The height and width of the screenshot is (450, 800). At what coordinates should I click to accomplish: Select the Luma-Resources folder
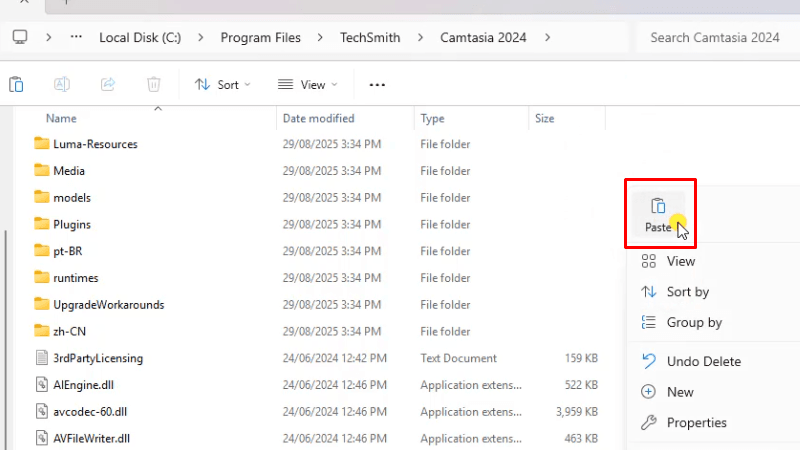point(95,144)
